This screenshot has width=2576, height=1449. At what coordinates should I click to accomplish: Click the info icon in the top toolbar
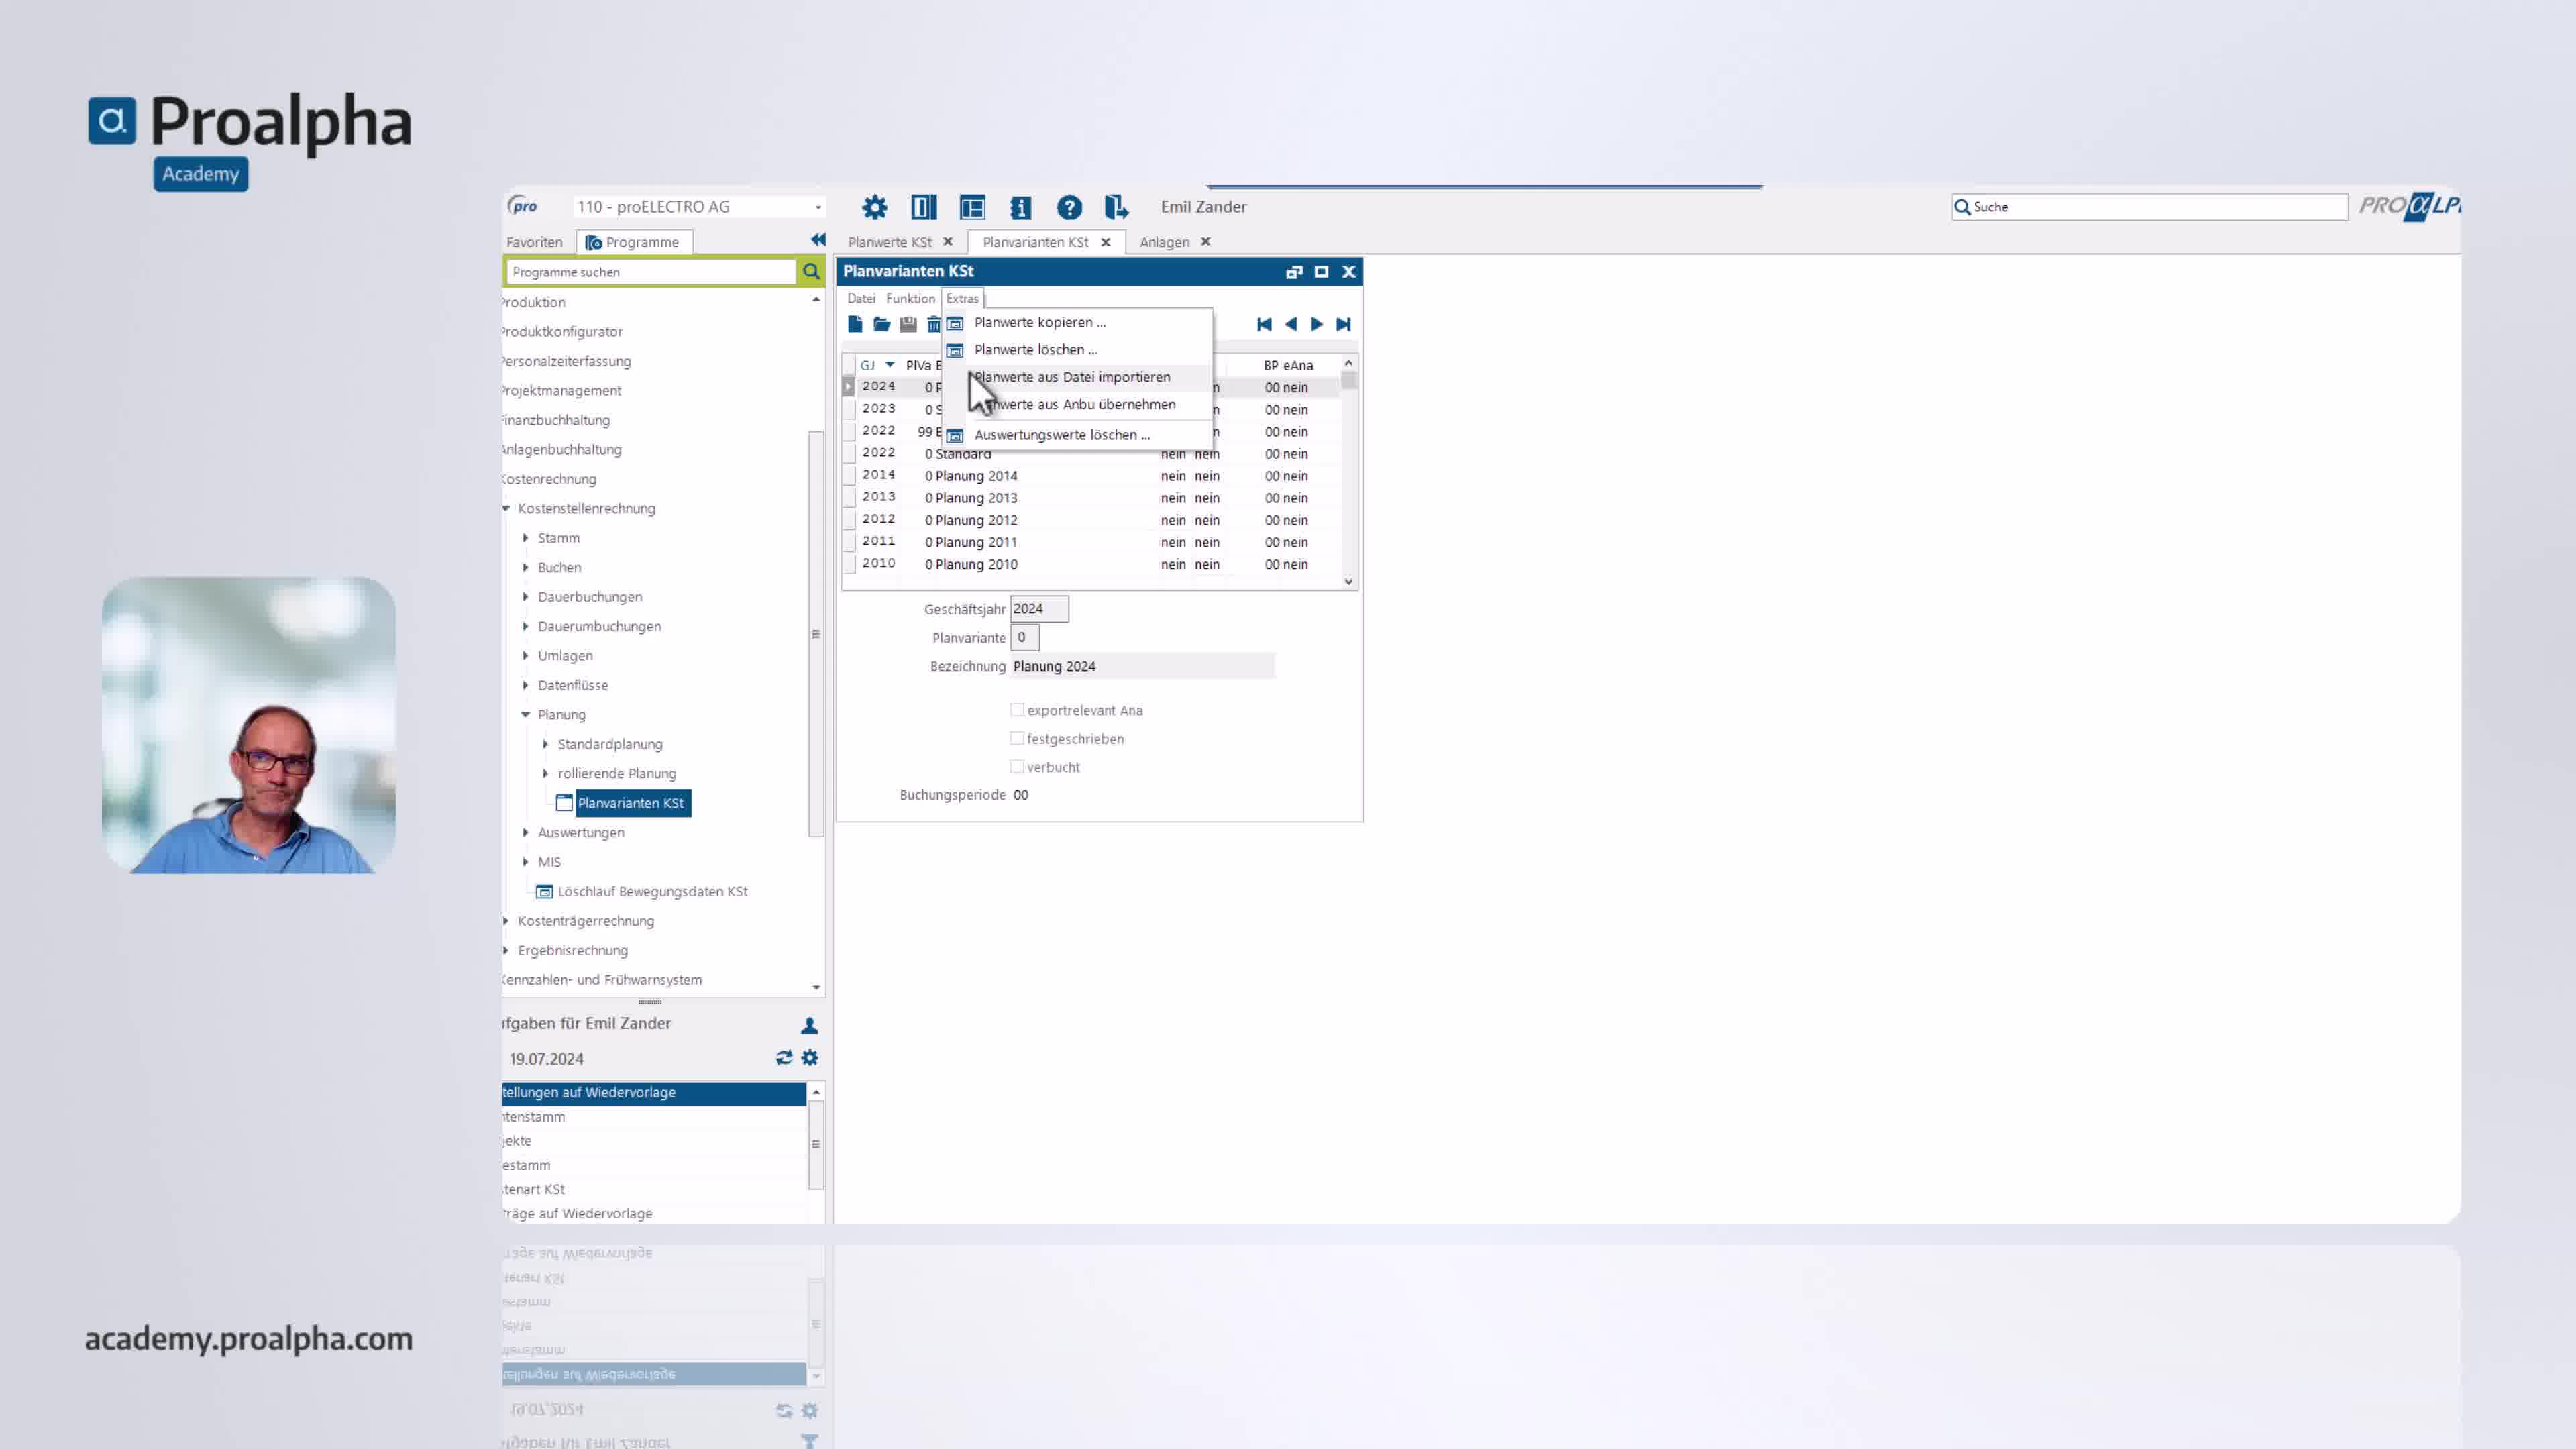1020,207
